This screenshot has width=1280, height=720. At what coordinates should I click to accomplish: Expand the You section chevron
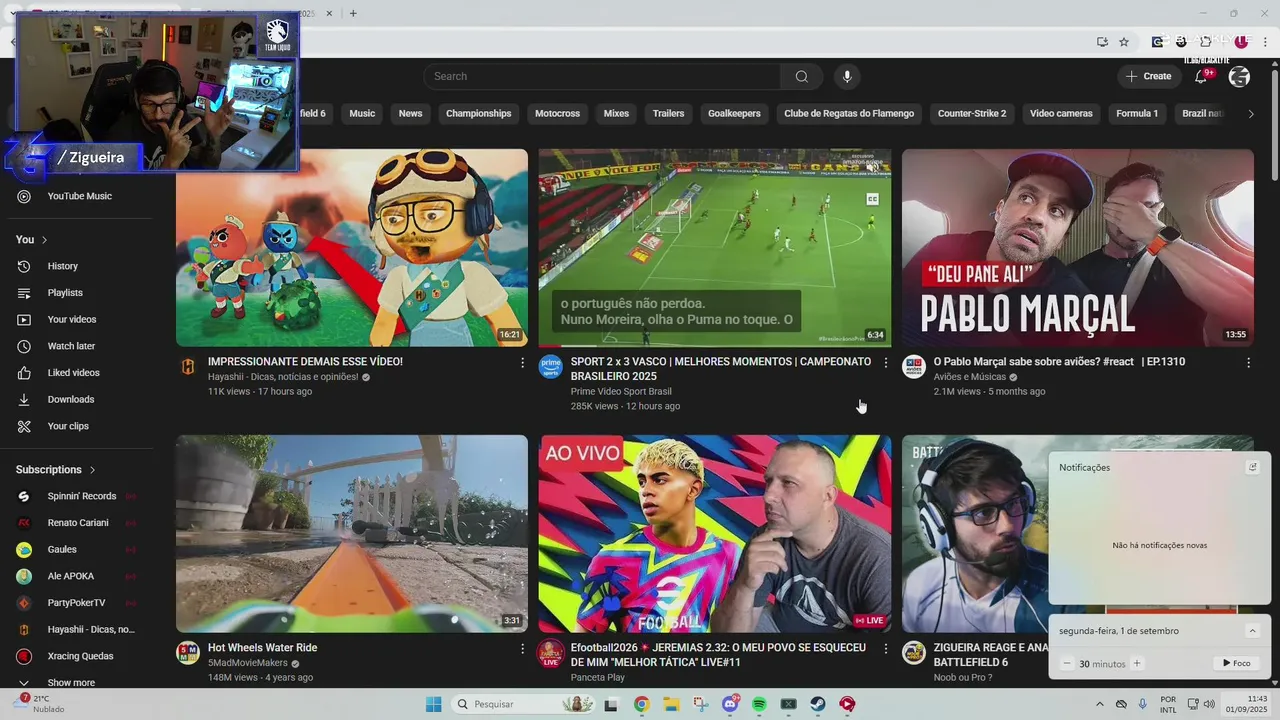click(x=44, y=240)
